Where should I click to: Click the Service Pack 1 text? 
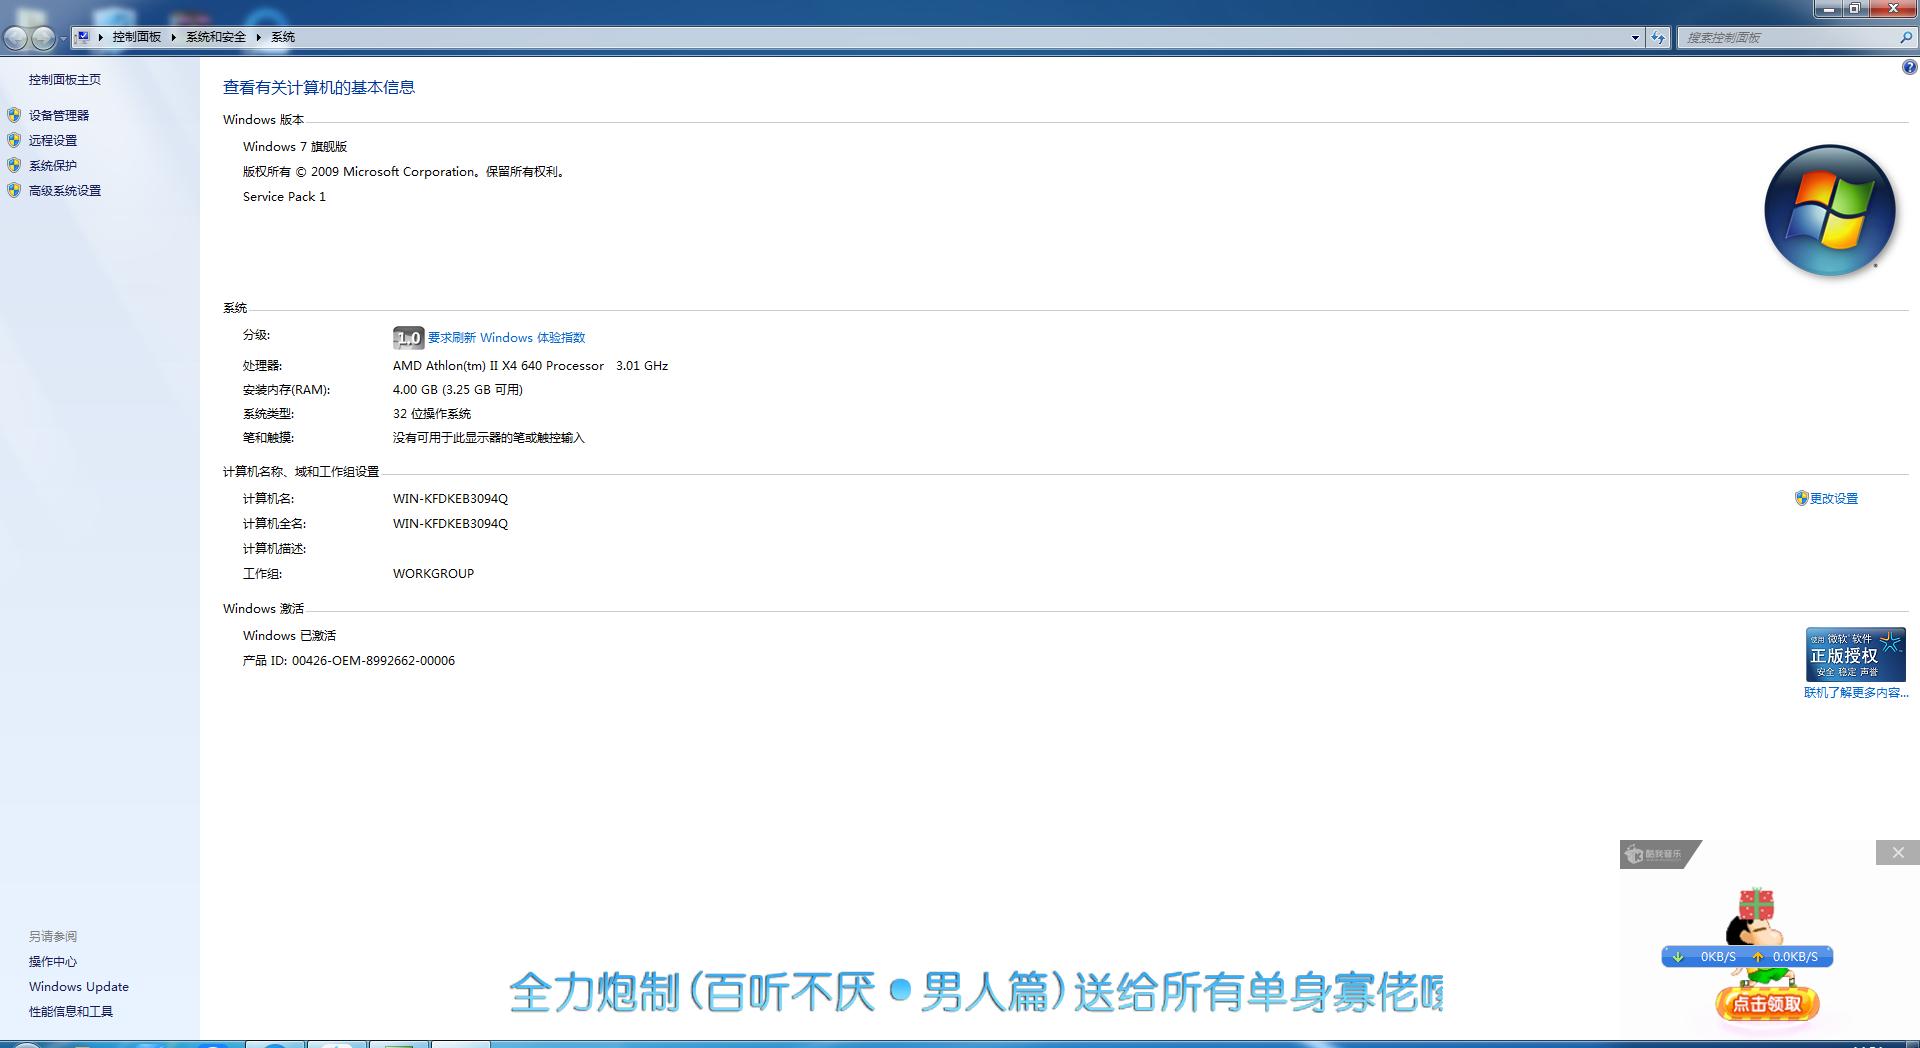(x=284, y=196)
